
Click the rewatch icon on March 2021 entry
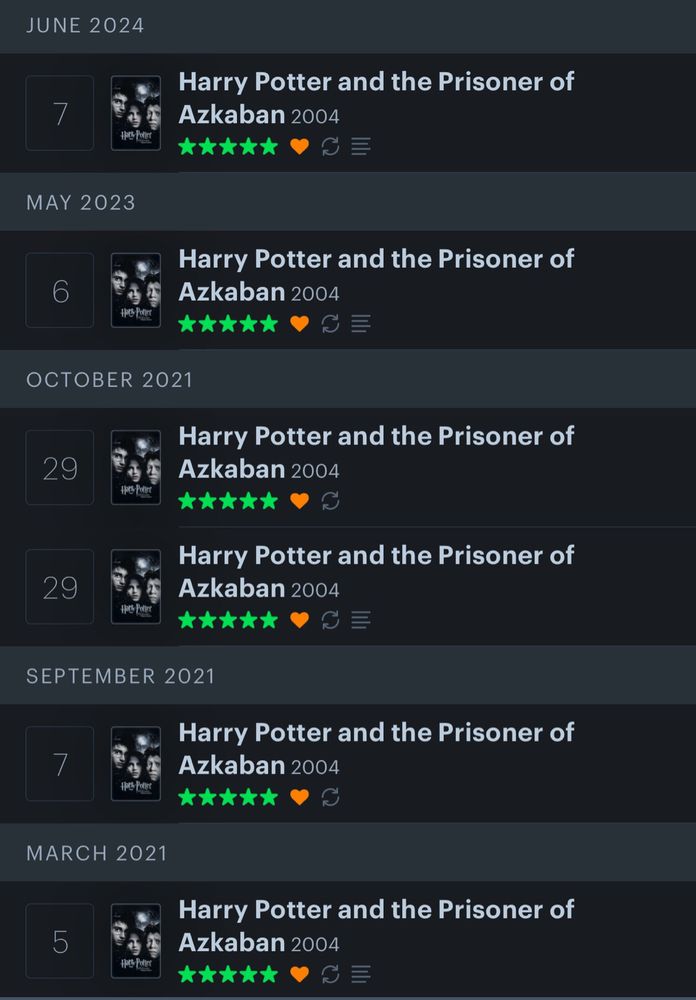point(330,974)
